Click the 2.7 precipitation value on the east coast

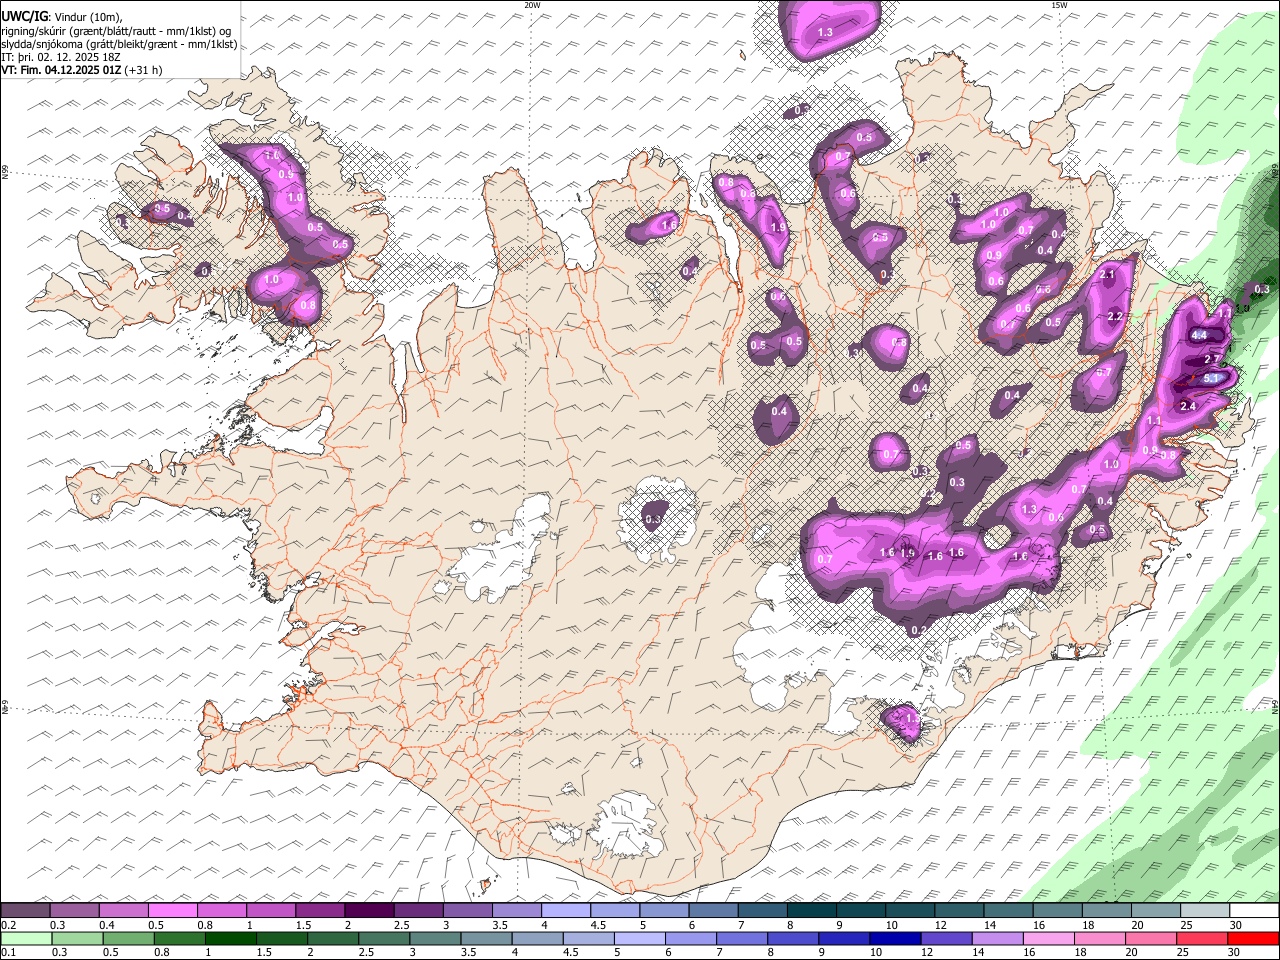(1211, 359)
